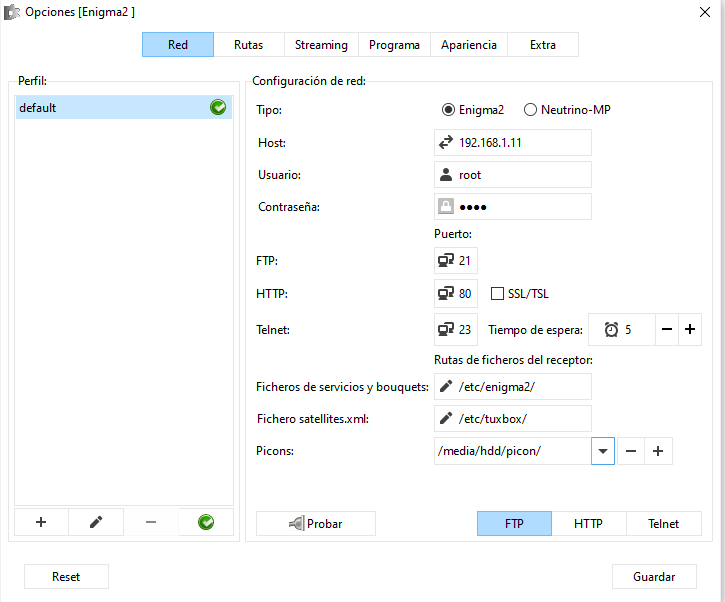Open the Apariencia tab

point(468,45)
